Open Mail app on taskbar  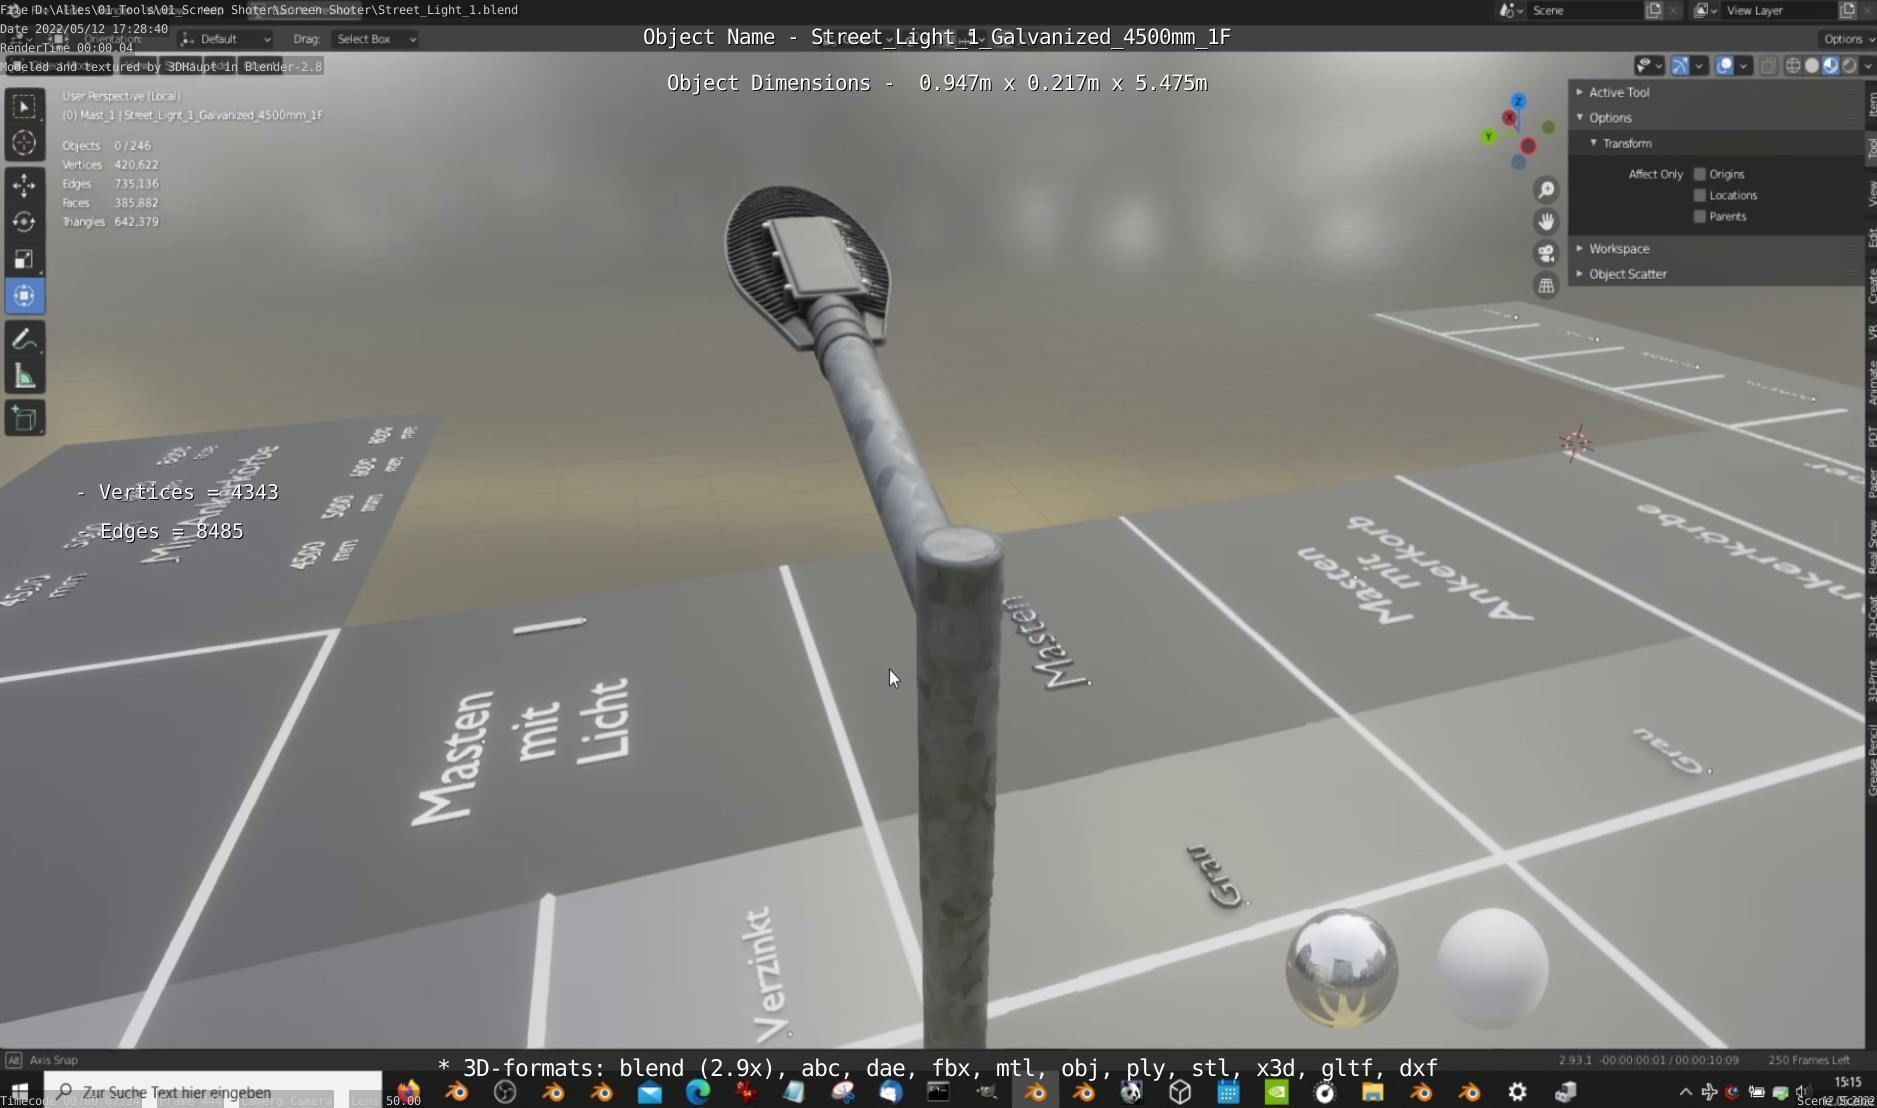650,1092
